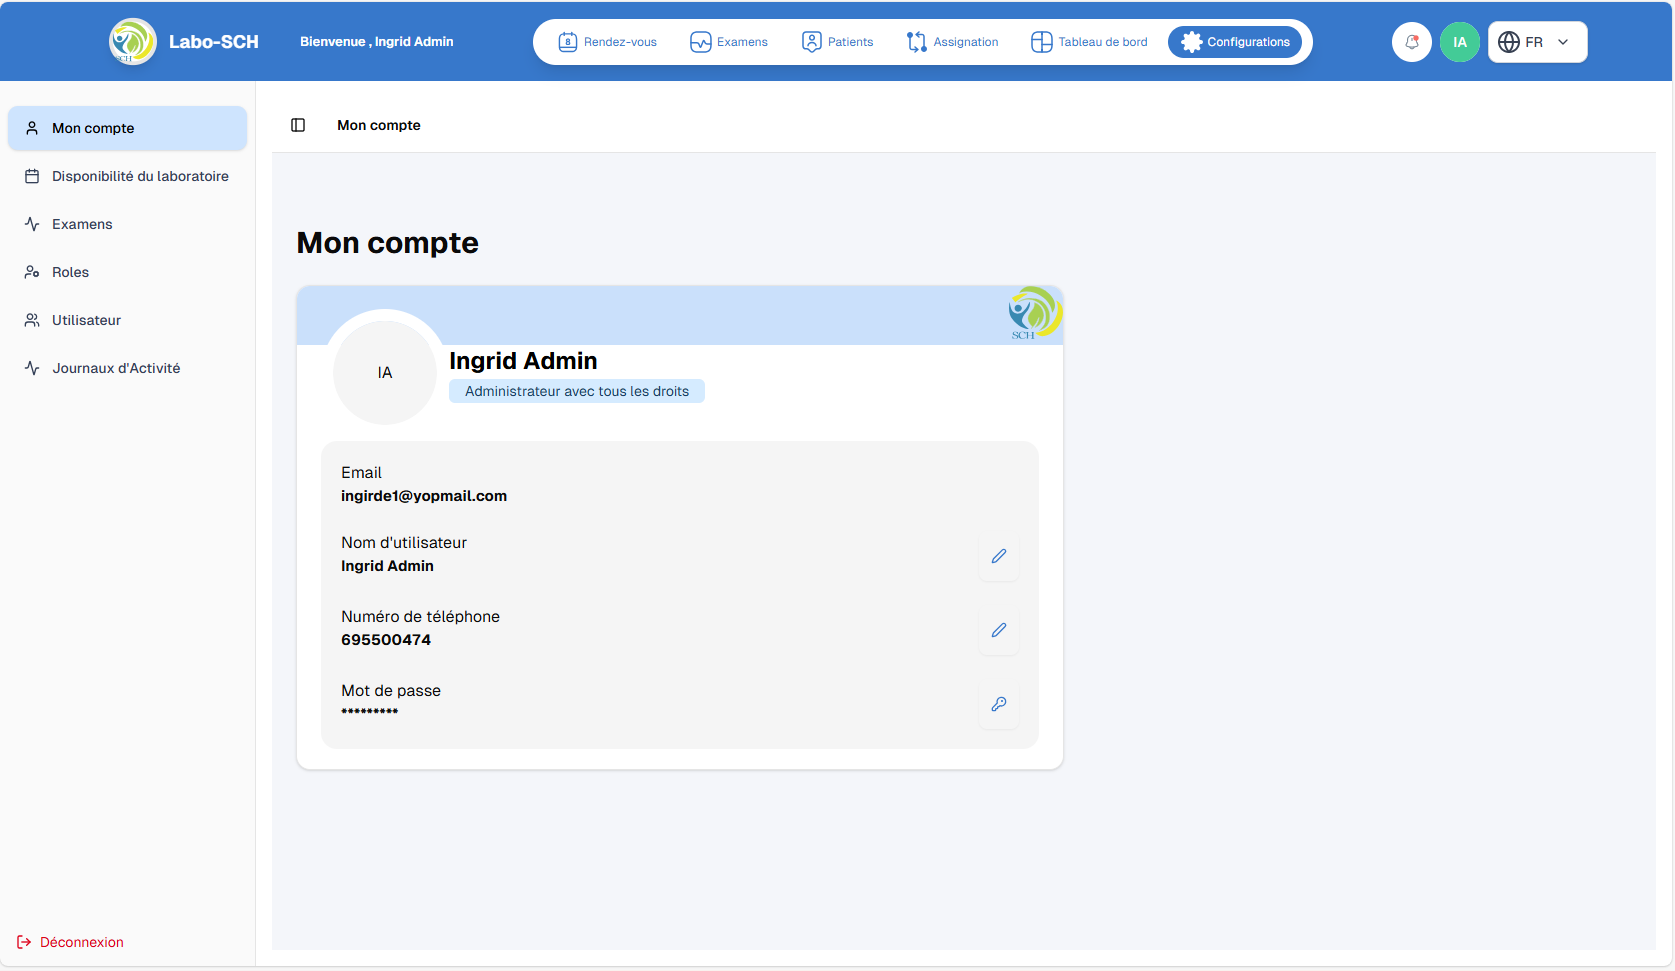The width and height of the screenshot is (1675, 971).
Task: Toggle the sidebar panel icon
Action: [298, 125]
